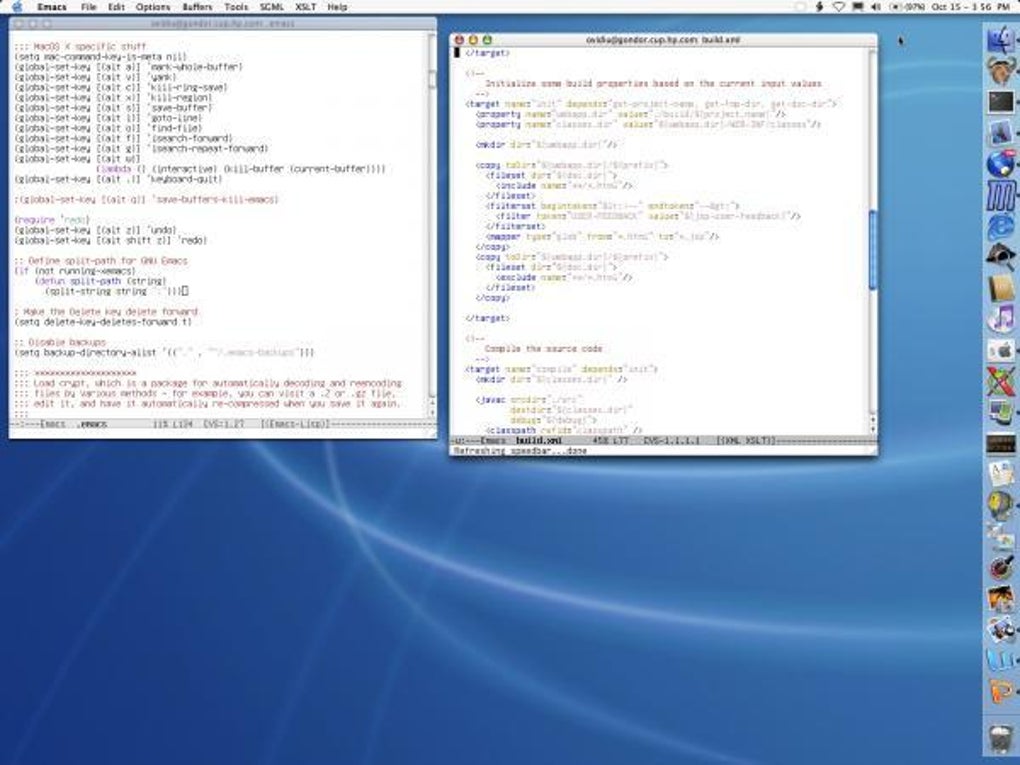Screen dimensions: 1020x765
Task: Open the yellow-green globe dock icon
Action: 1000,507
